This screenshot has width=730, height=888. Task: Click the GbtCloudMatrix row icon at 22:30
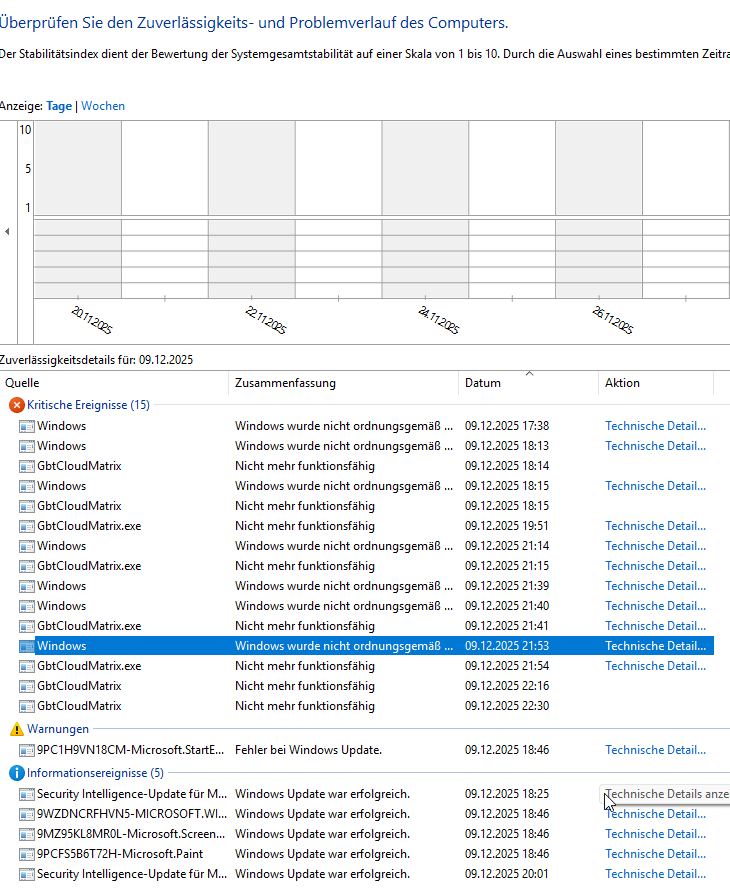pos(27,706)
